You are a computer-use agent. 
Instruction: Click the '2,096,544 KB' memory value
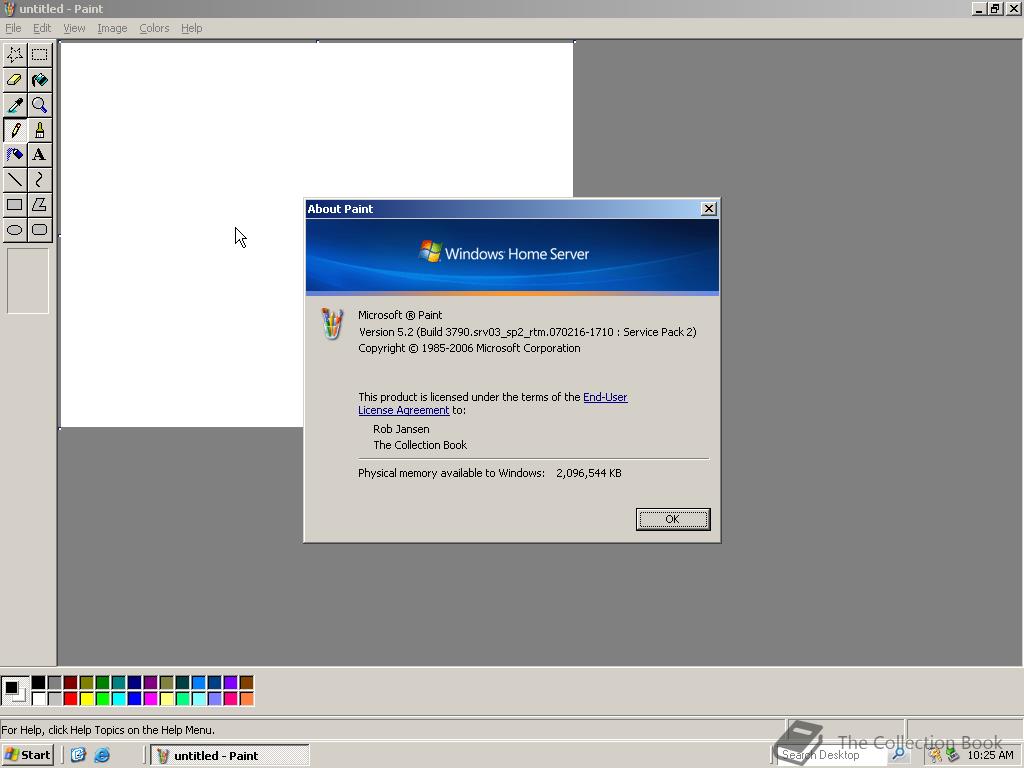point(588,473)
